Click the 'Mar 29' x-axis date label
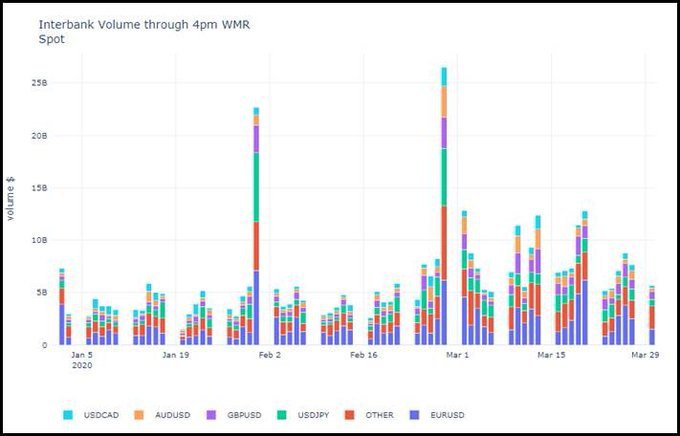680x436 pixels. (x=645, y=355)
